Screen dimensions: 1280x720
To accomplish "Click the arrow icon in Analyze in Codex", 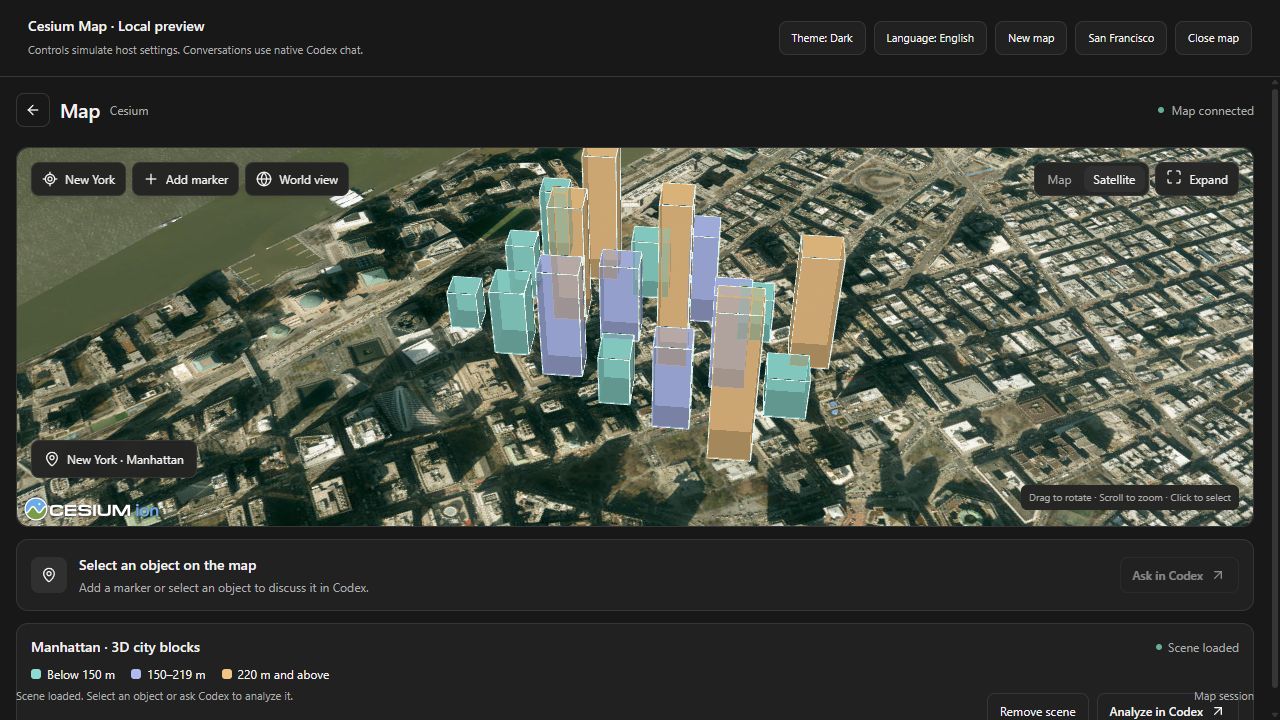I will click(x=1217, y=711).
